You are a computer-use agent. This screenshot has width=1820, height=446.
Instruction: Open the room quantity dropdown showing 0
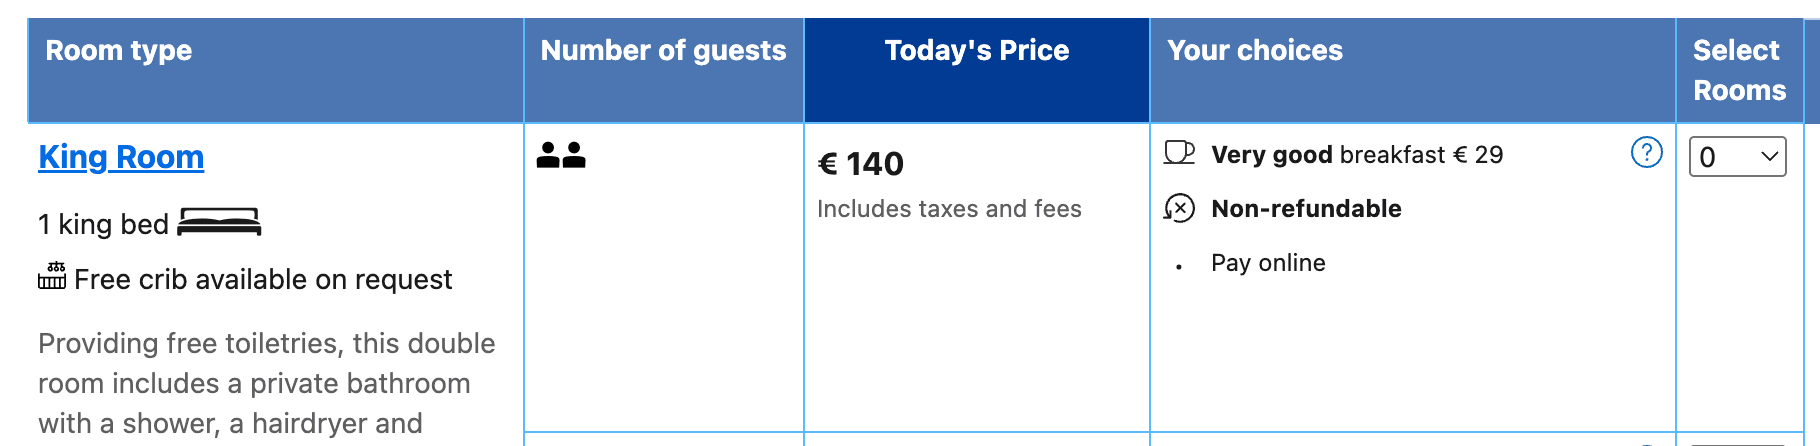coord(1737,157)
